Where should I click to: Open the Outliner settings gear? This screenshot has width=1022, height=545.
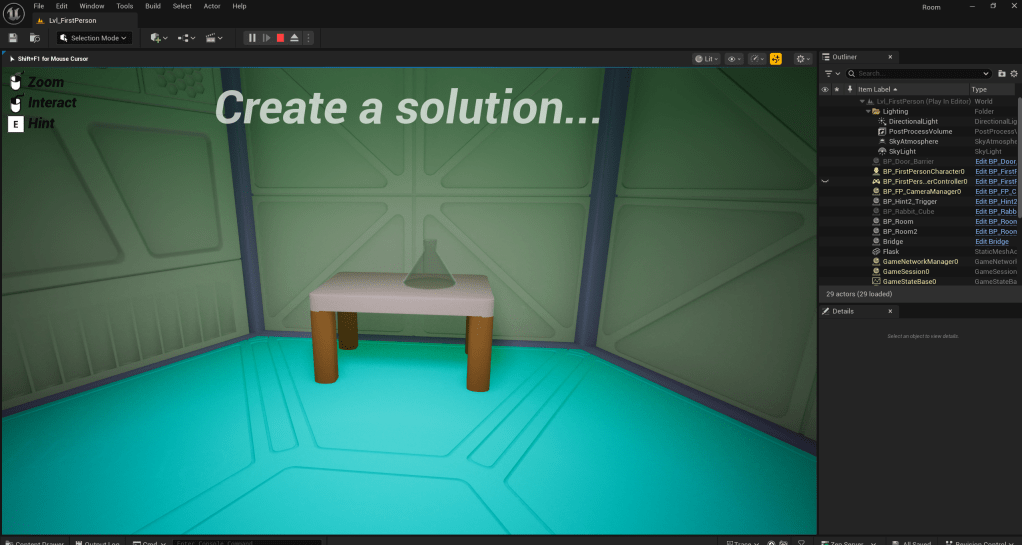(x=1014, y=73)
